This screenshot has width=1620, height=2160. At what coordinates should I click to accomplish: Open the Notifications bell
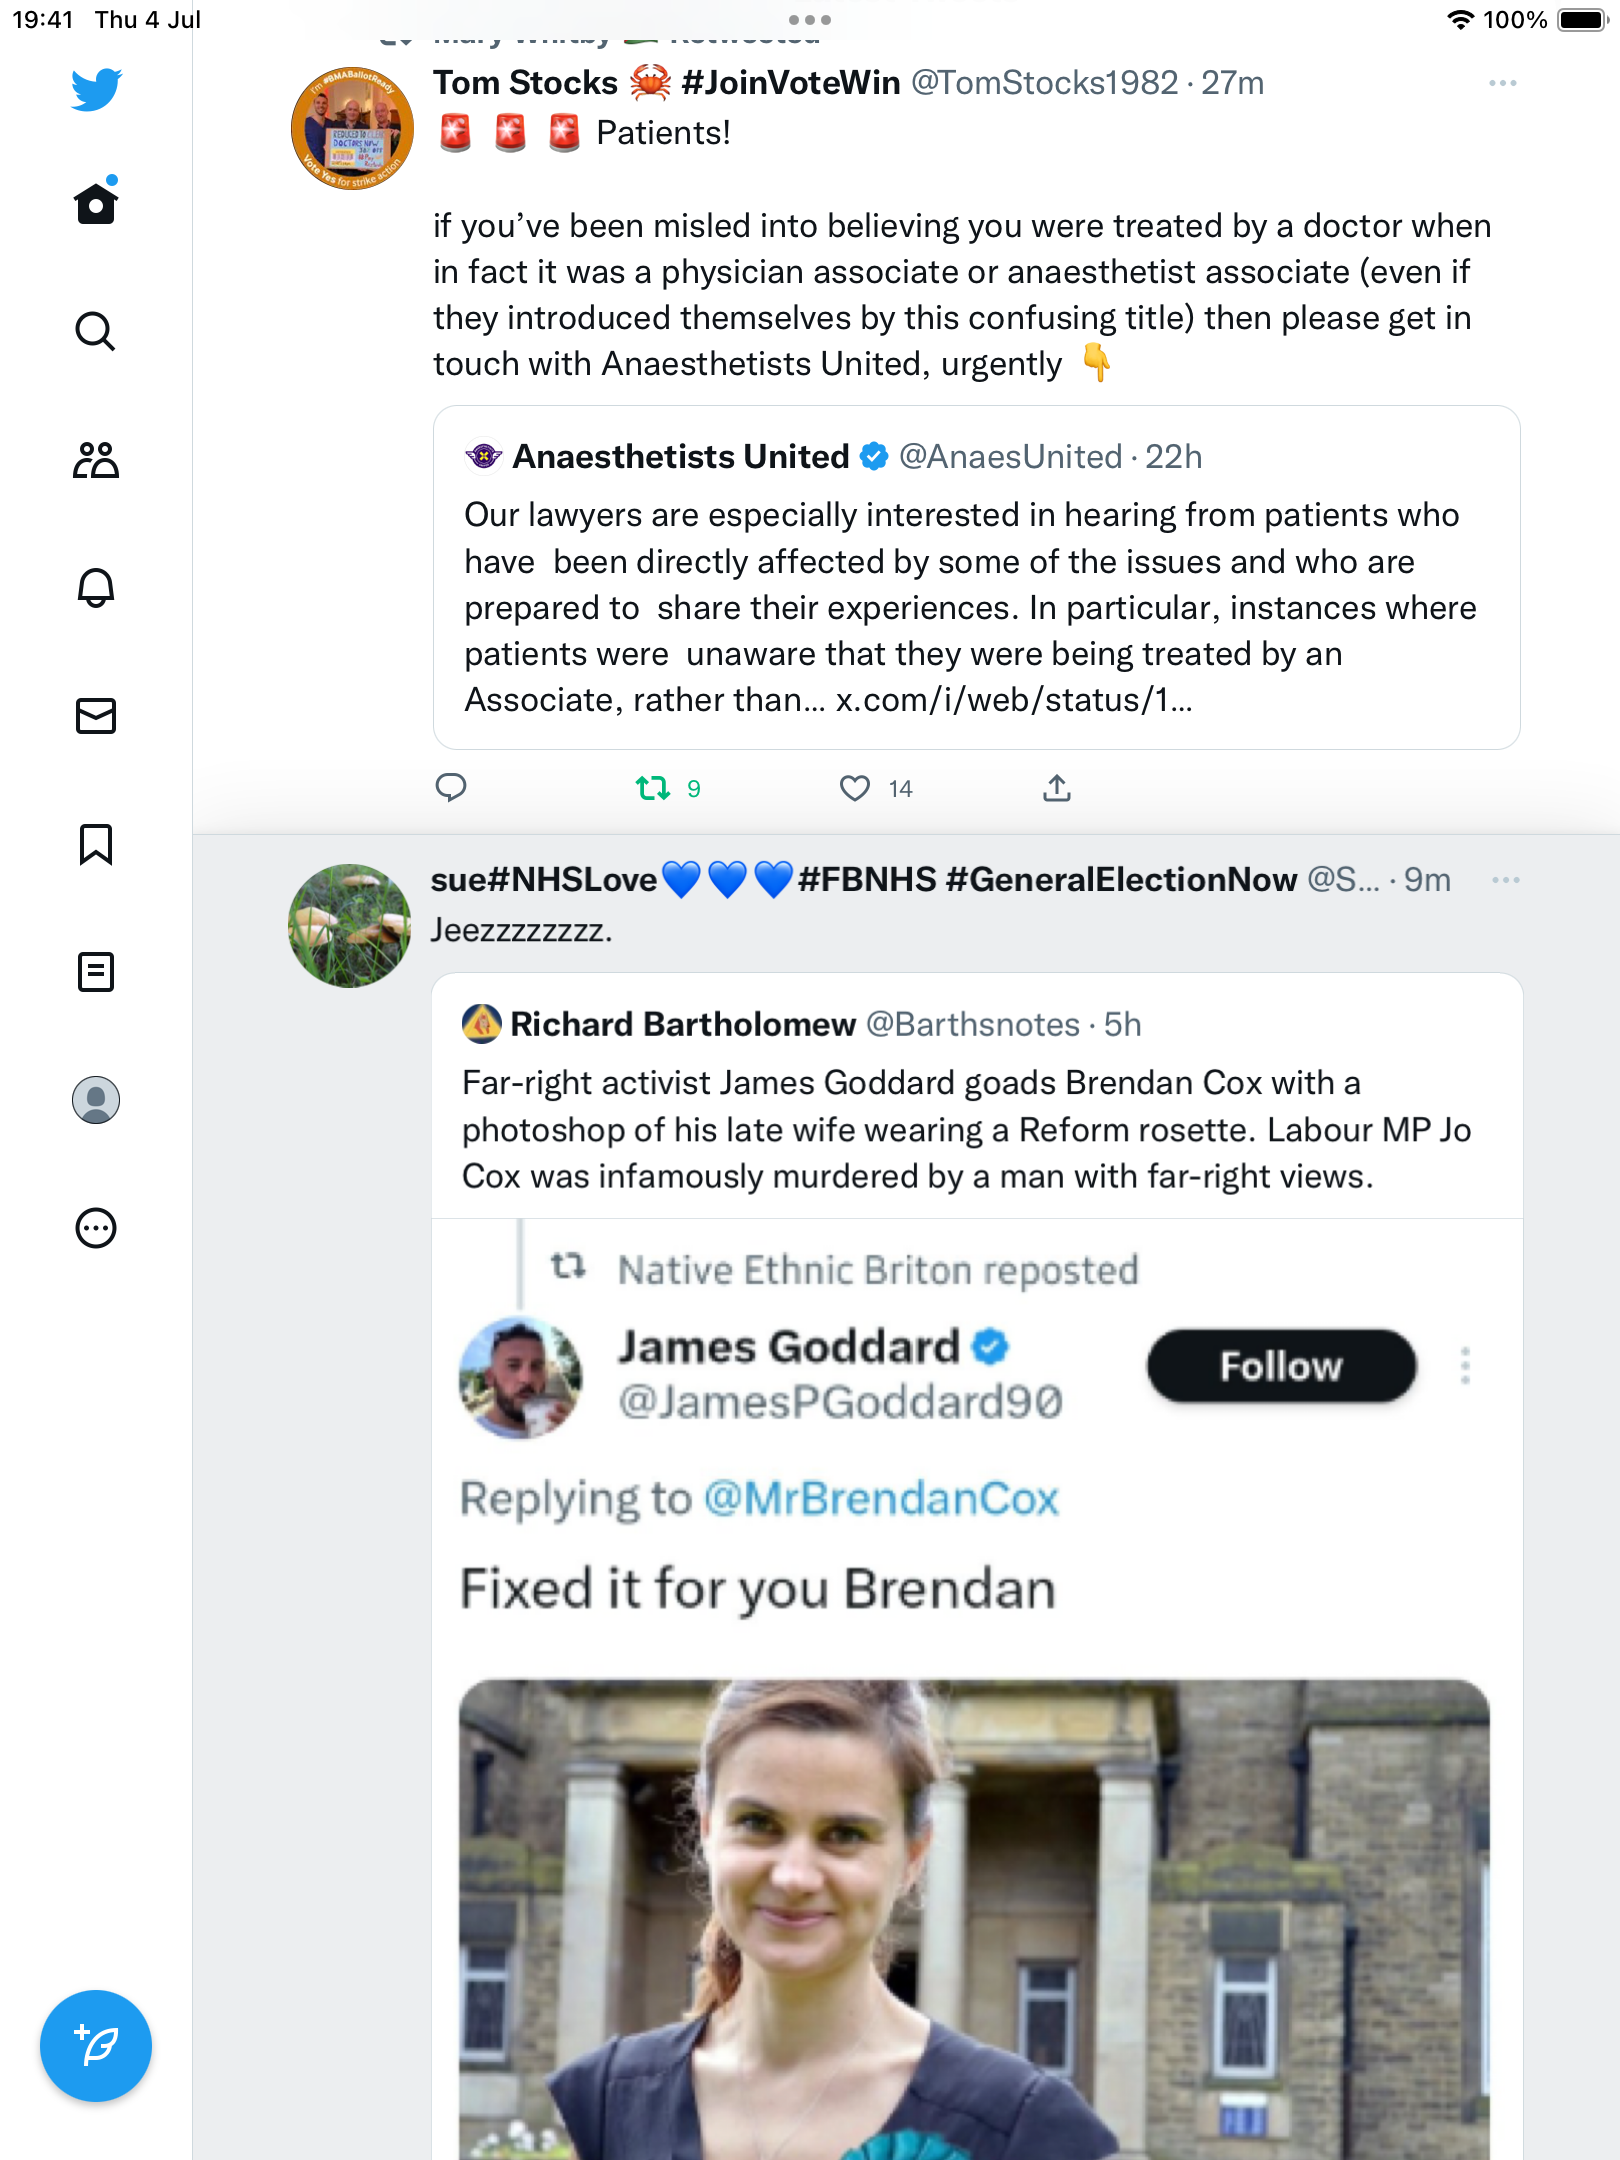click(96, 588)
